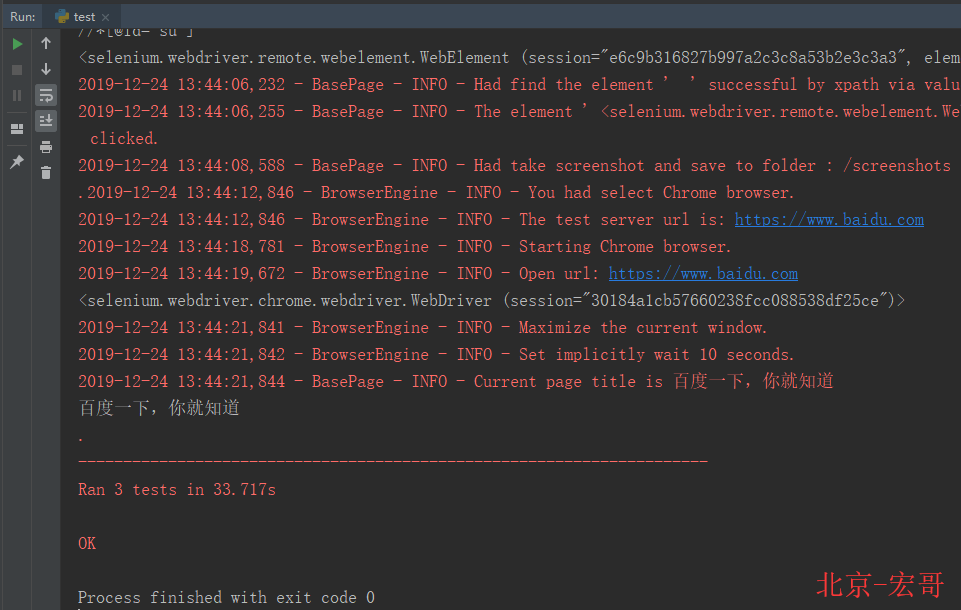Click the Down the Stack Trace arrow

[x=46, y=70]
